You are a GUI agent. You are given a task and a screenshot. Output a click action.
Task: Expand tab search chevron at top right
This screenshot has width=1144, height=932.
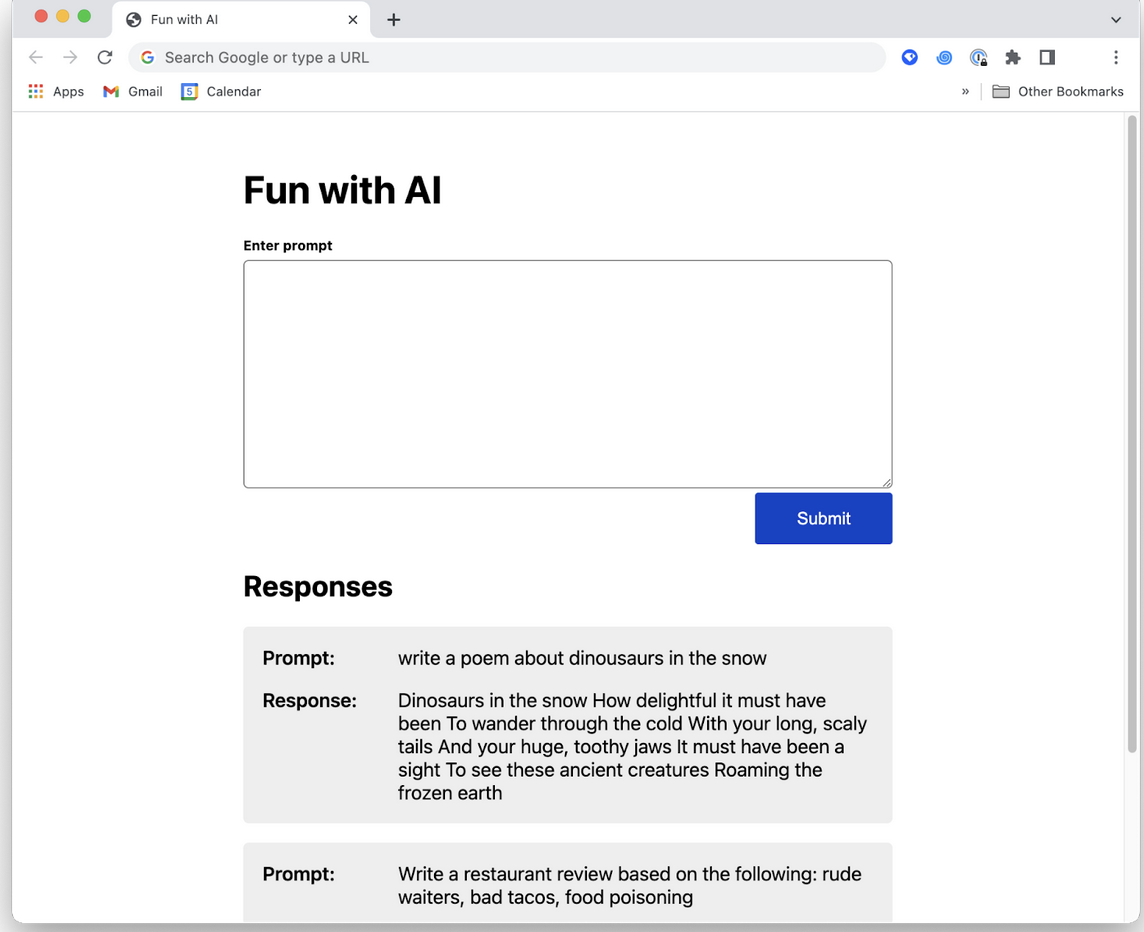point(1116,20)
